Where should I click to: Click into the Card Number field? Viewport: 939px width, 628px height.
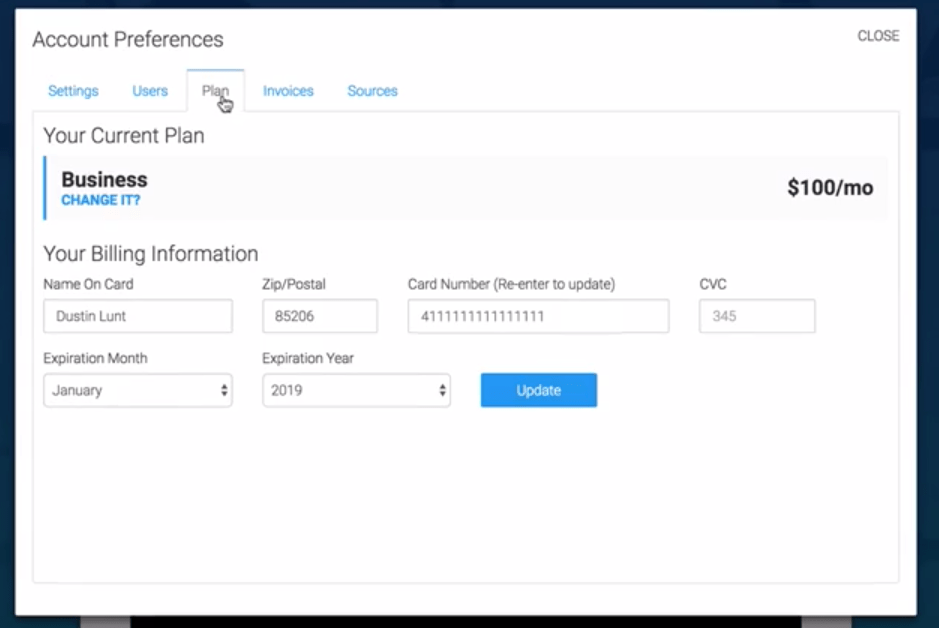(x=538, y=316)
